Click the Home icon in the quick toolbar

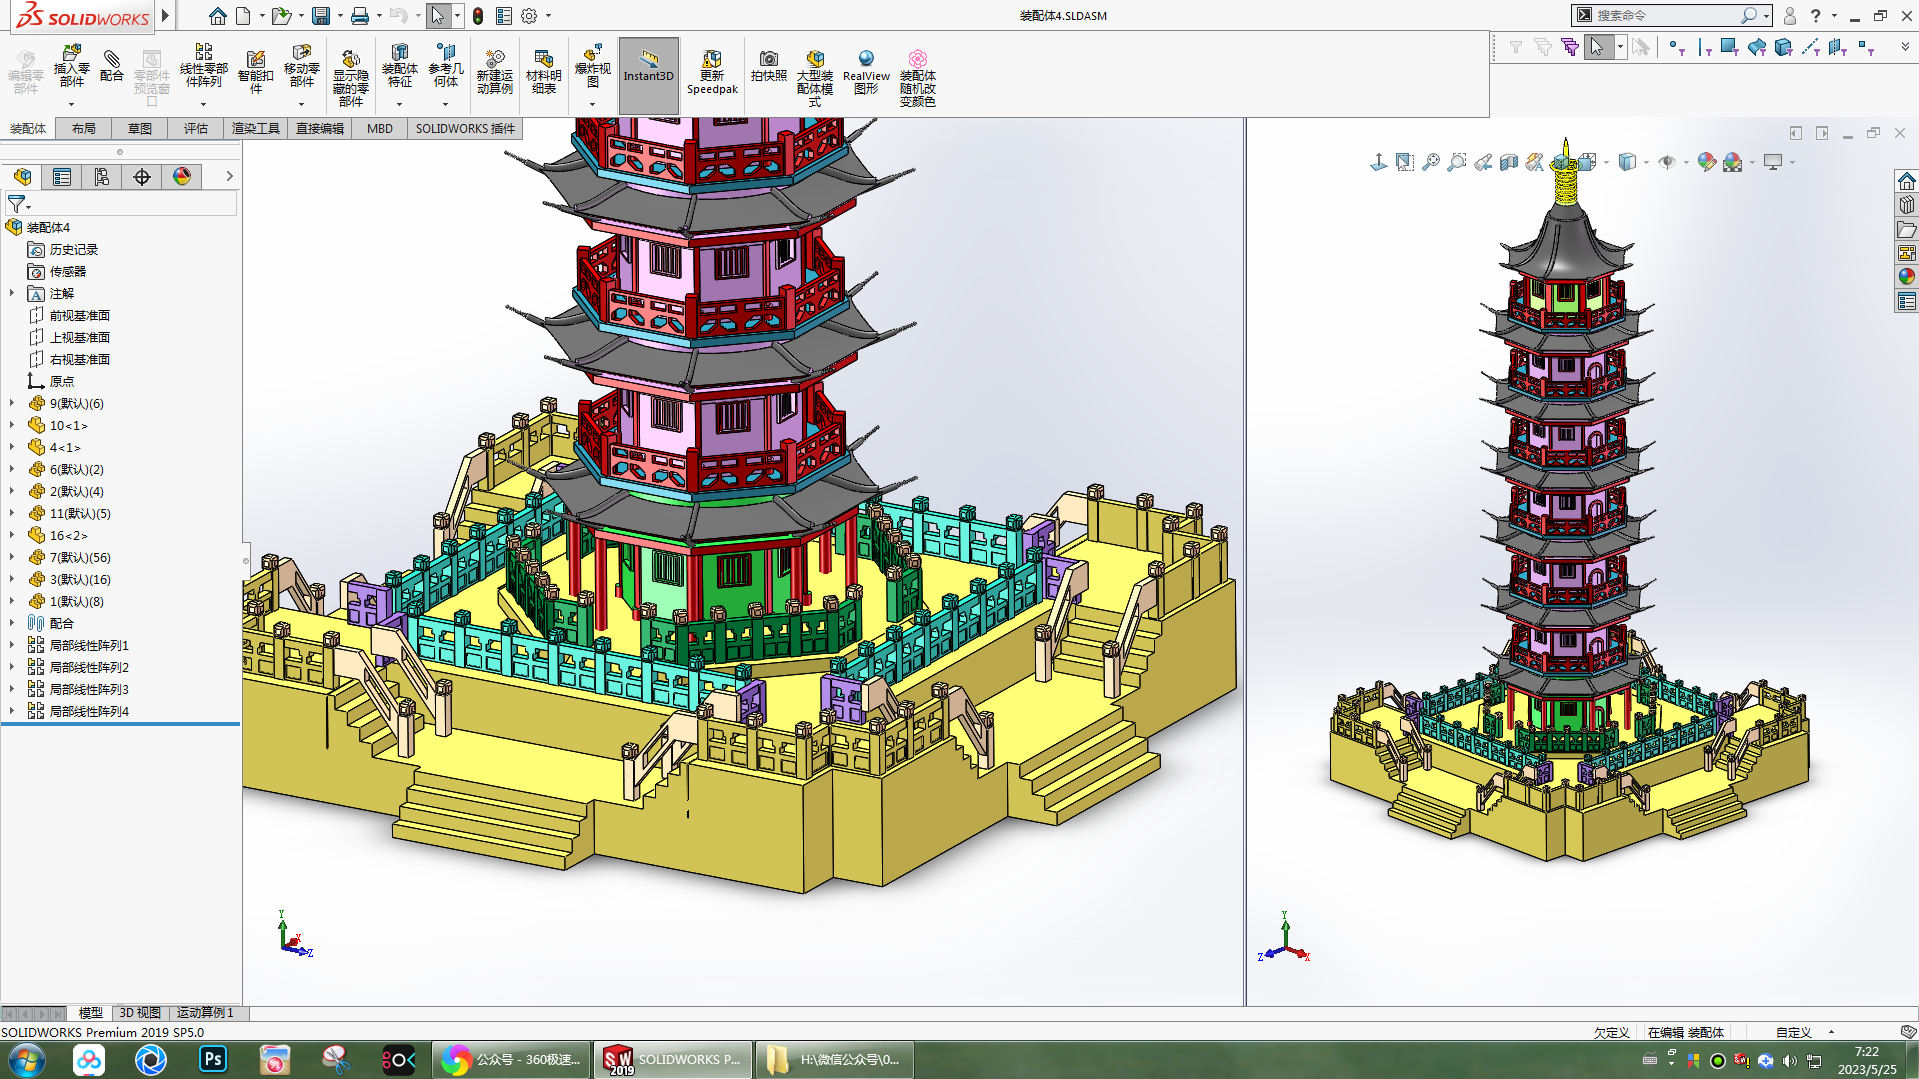pyautogui.click(x=217, y=16)
